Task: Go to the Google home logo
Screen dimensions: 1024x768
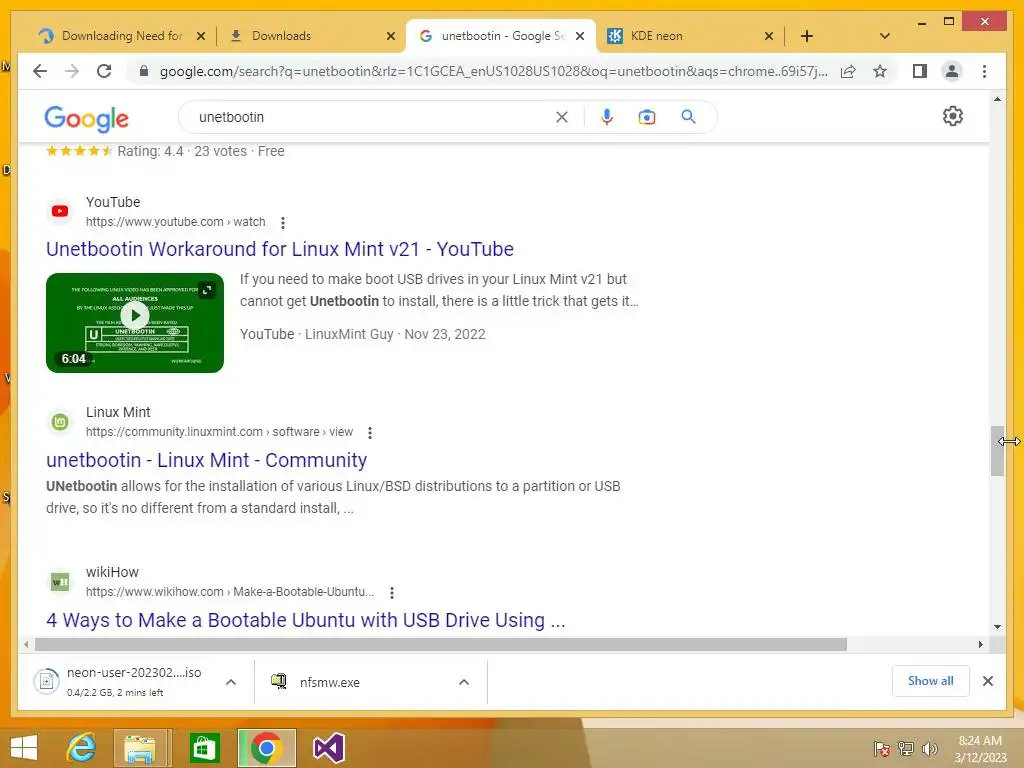Action: 86,118
